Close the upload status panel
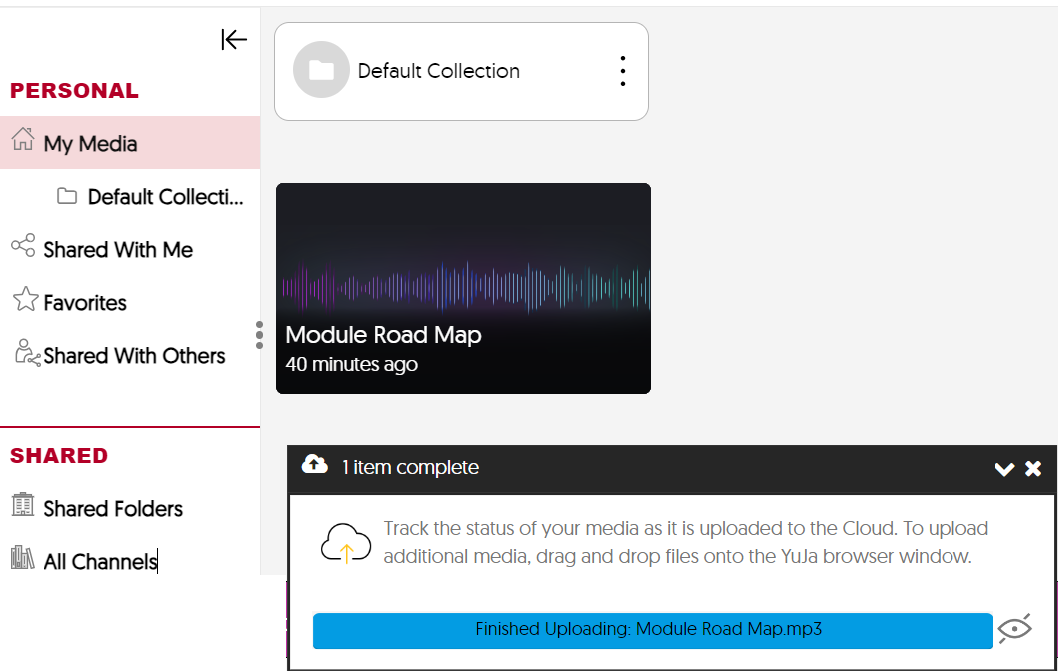Screen dimensions: 1058x671 click(1033, 469)
